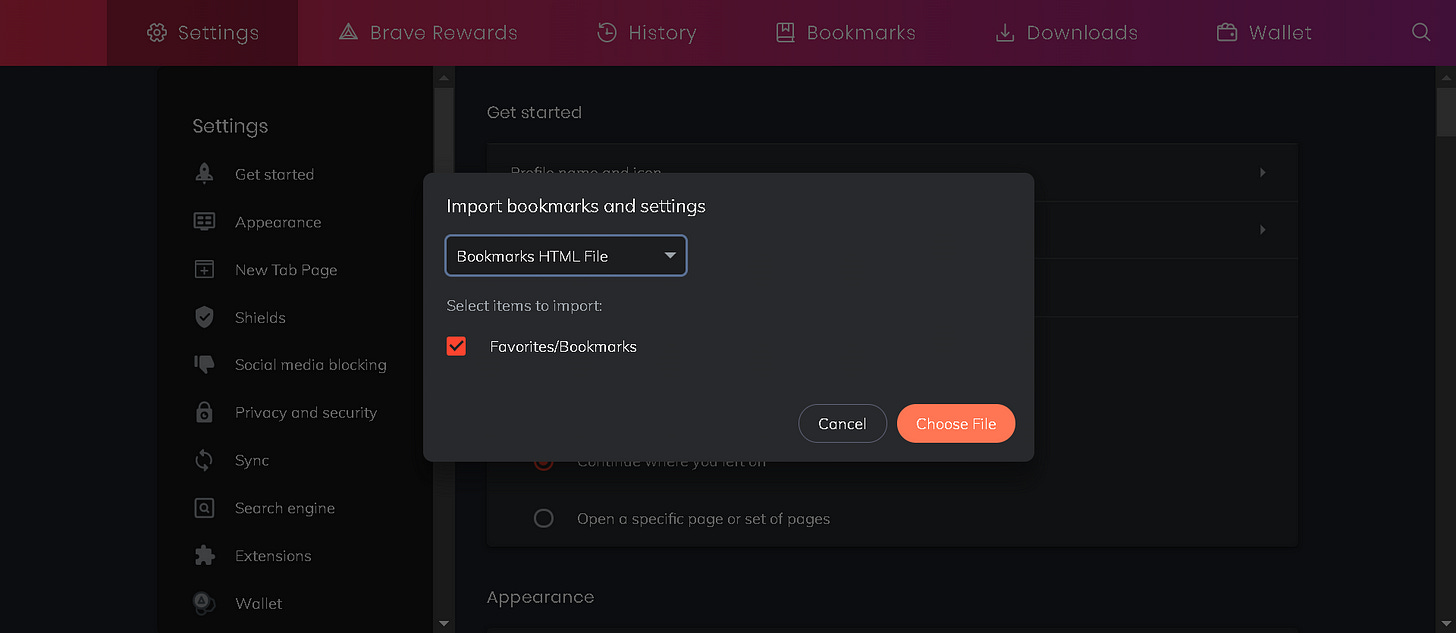Open the Downloads tab
This screenshot has height=633, width=1456.
(x=1066, y=32)
